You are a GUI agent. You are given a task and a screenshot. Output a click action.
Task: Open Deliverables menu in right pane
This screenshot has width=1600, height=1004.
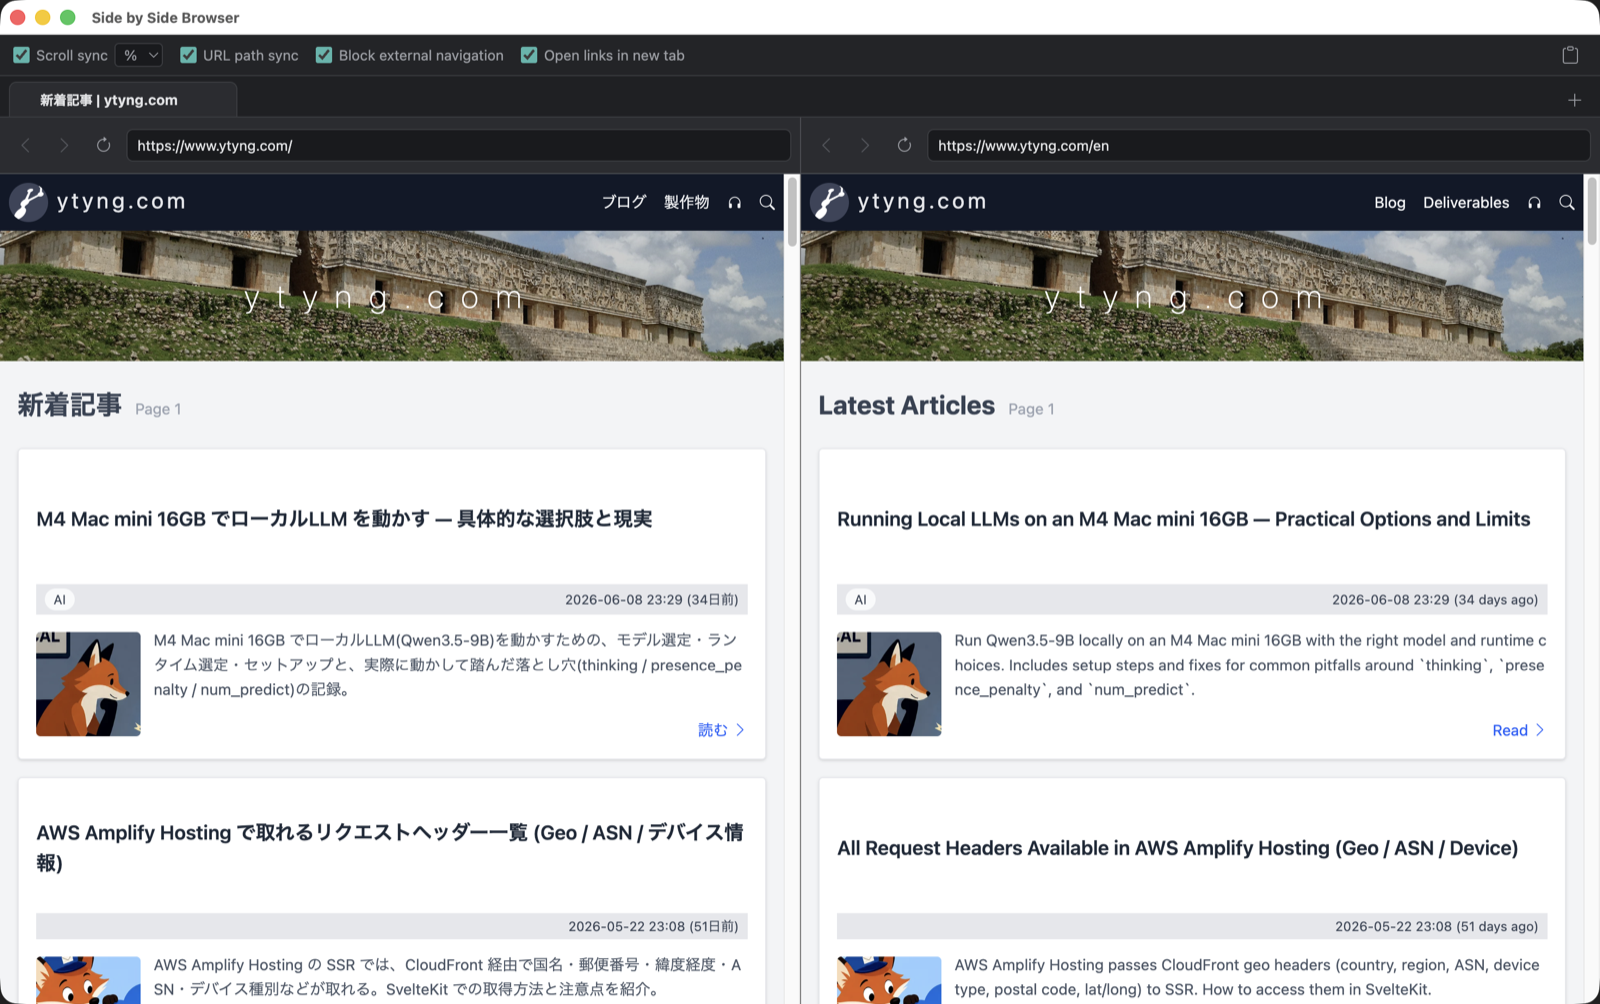[1466, 202]
